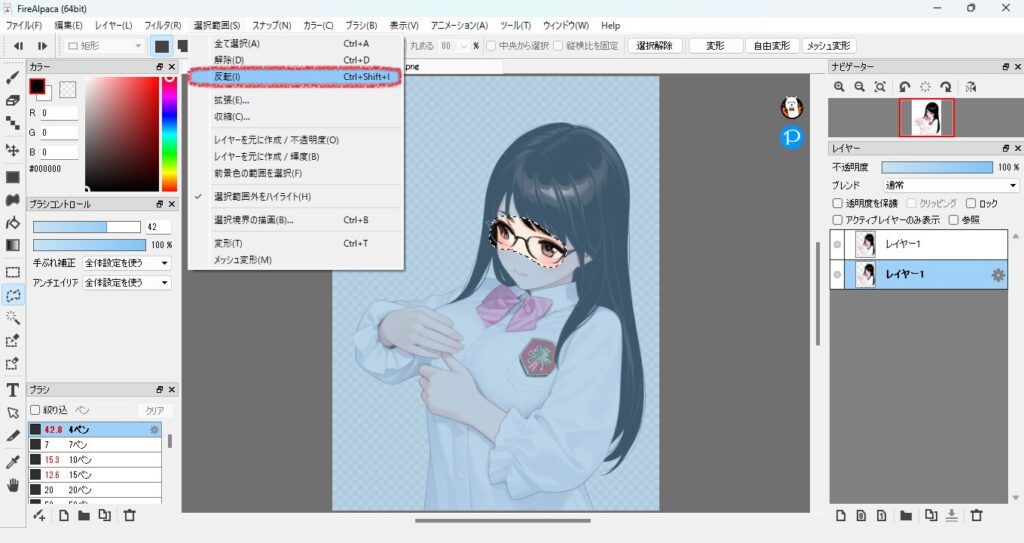1024x543 pixels.
Task: Click the navigator zoom in icon
Action: click(x=839, y=87)
